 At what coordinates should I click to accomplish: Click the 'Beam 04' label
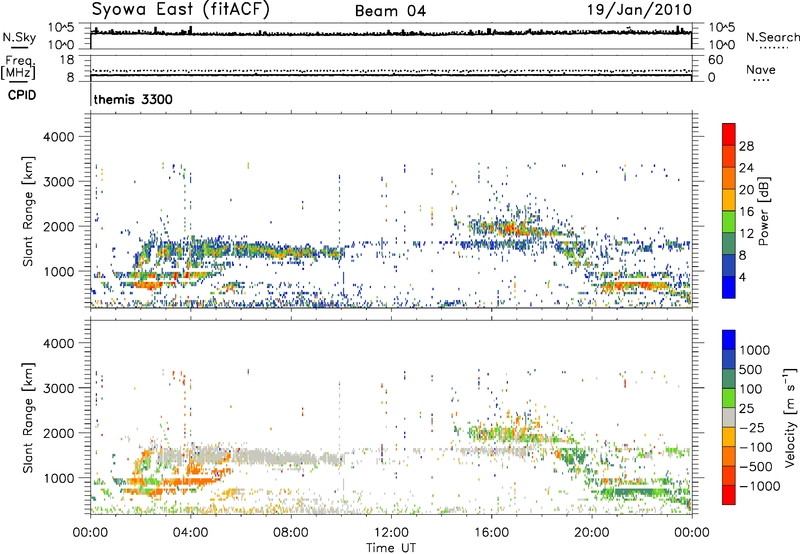click(390, 11)
